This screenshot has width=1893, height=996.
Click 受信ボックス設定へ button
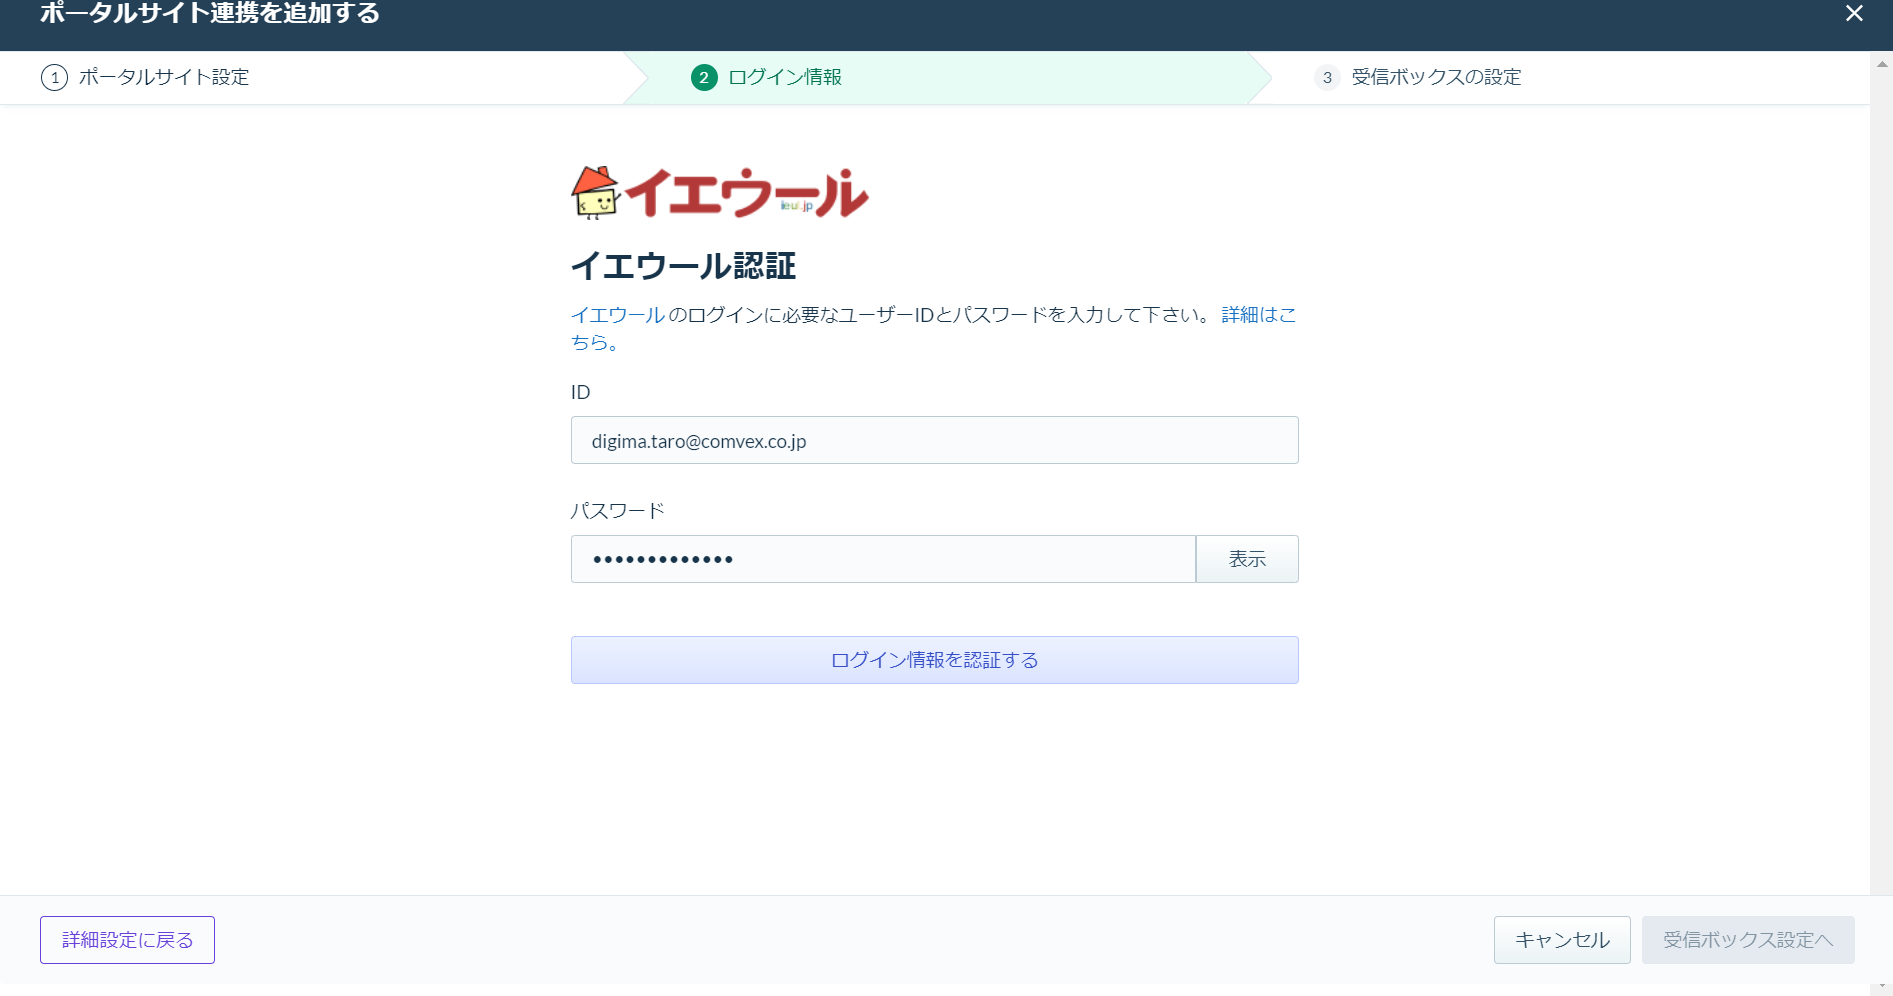point(1748,940)
